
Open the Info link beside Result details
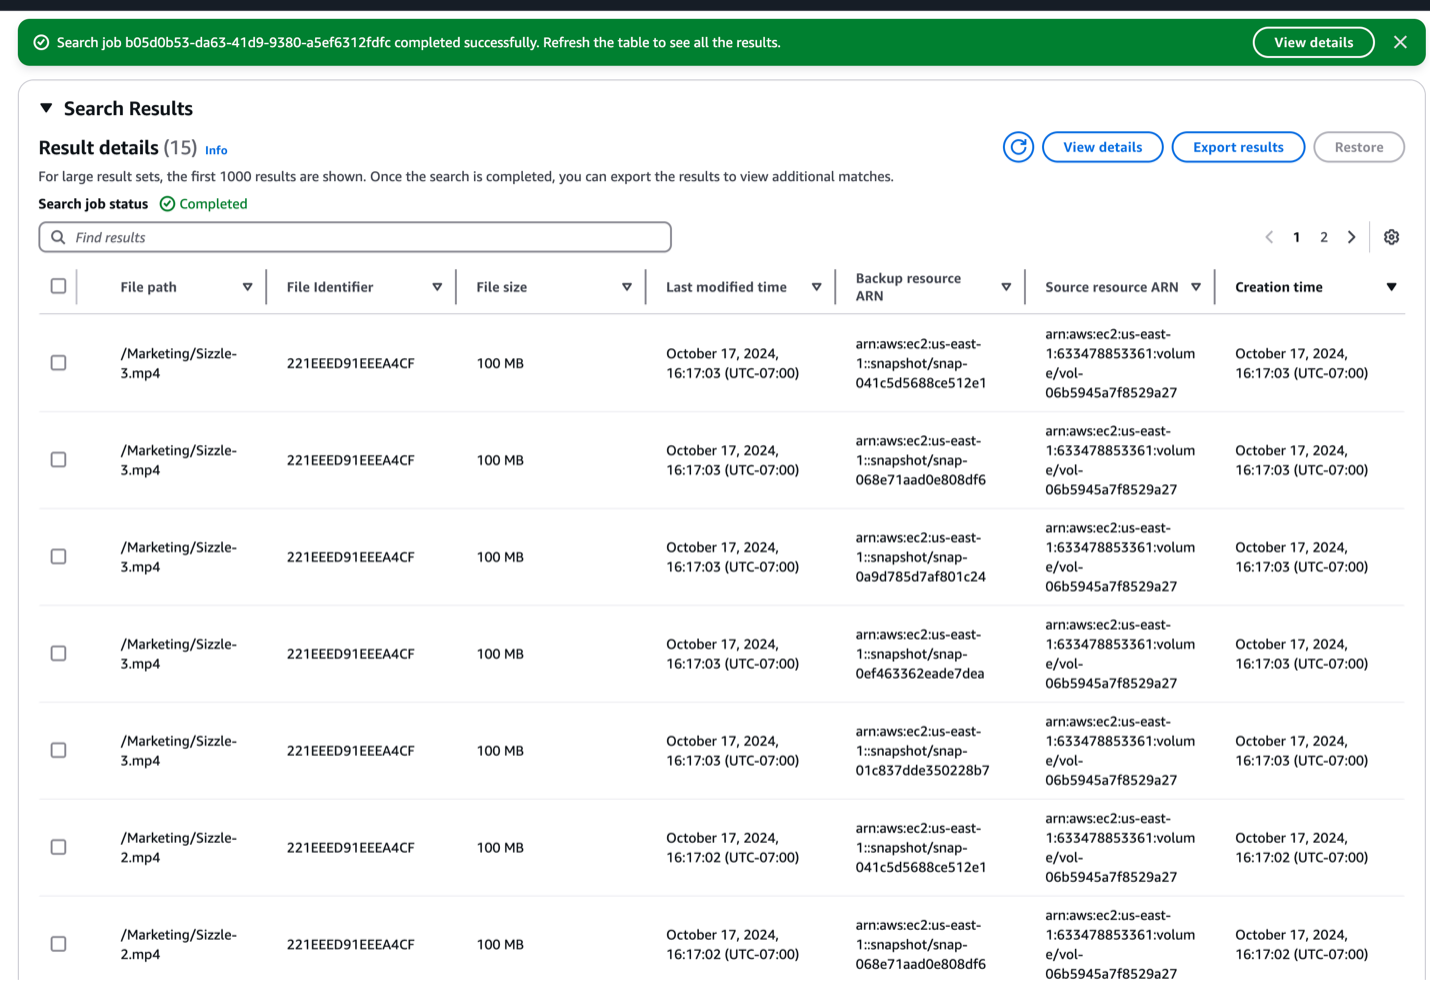[x=216, y=150]
